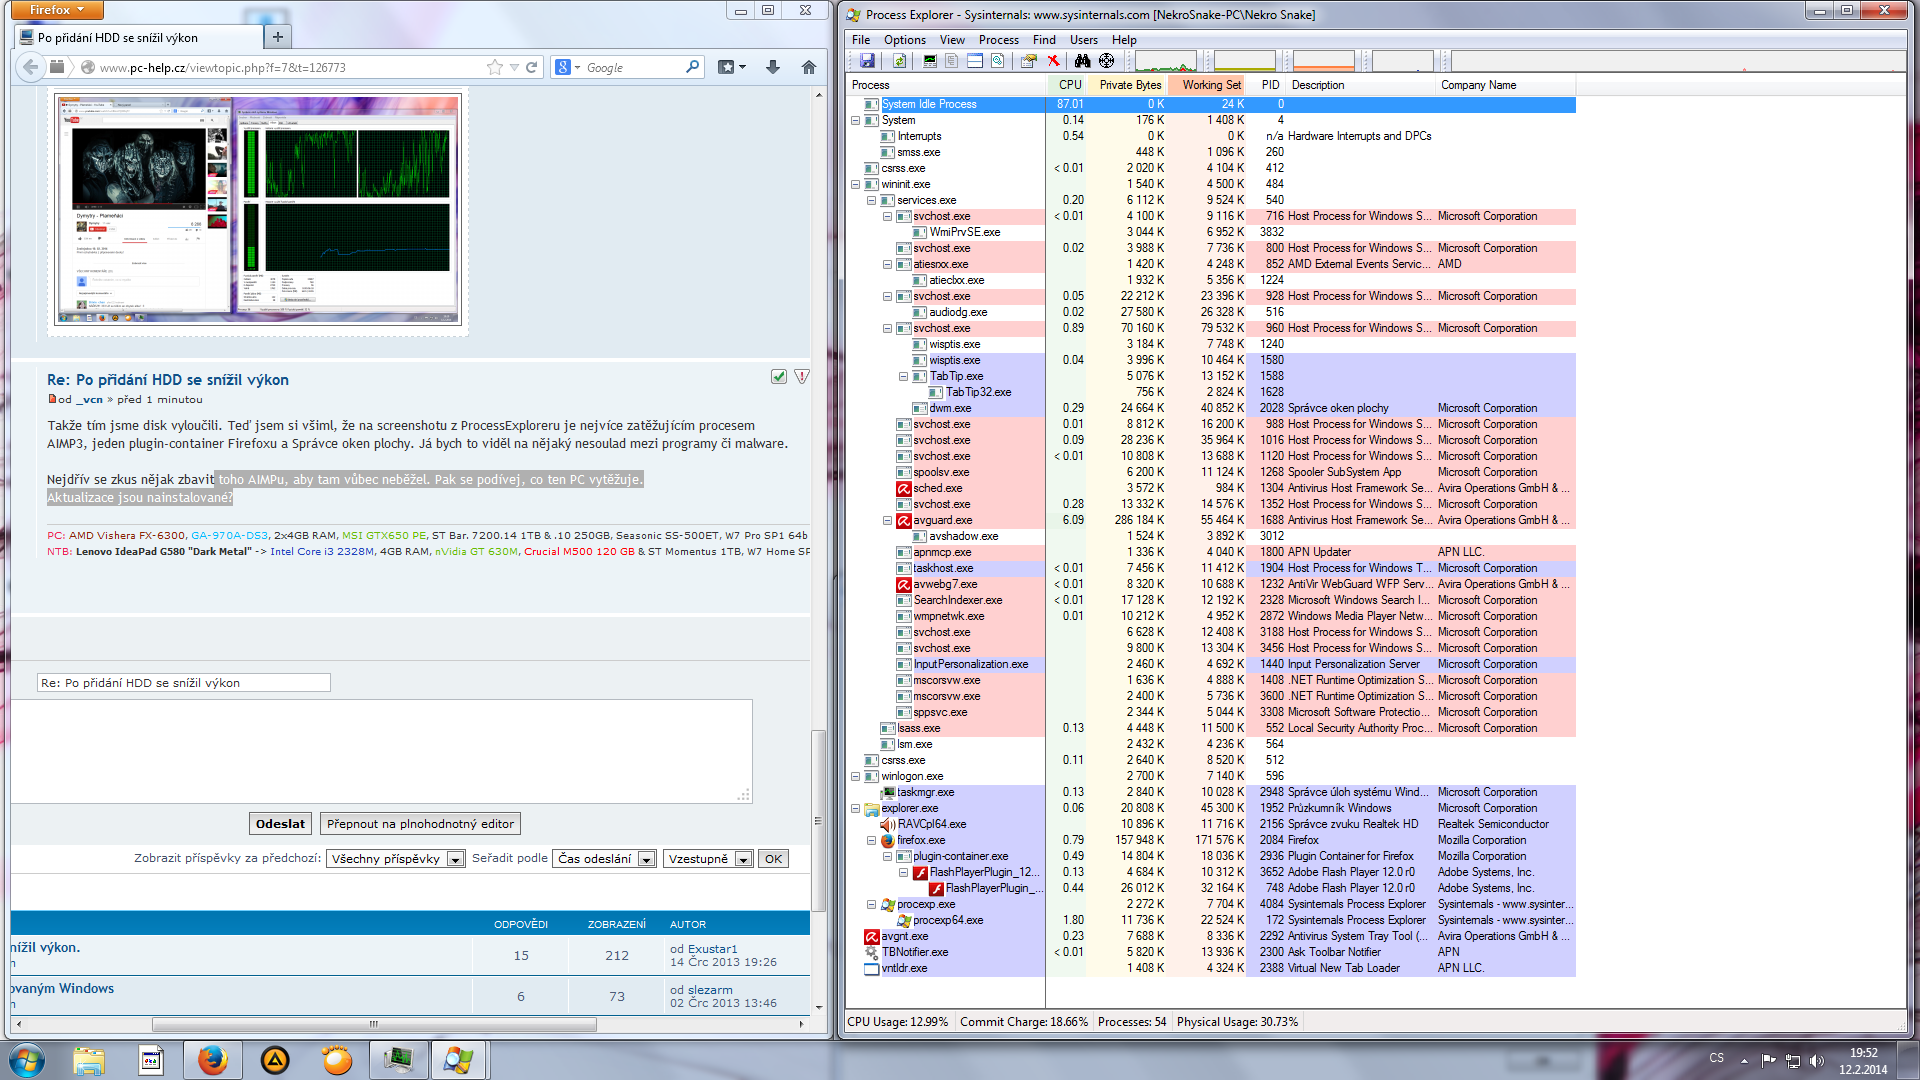Open the View menu in Process Explorer
Screen dimensions: 1920x1080
952,40
